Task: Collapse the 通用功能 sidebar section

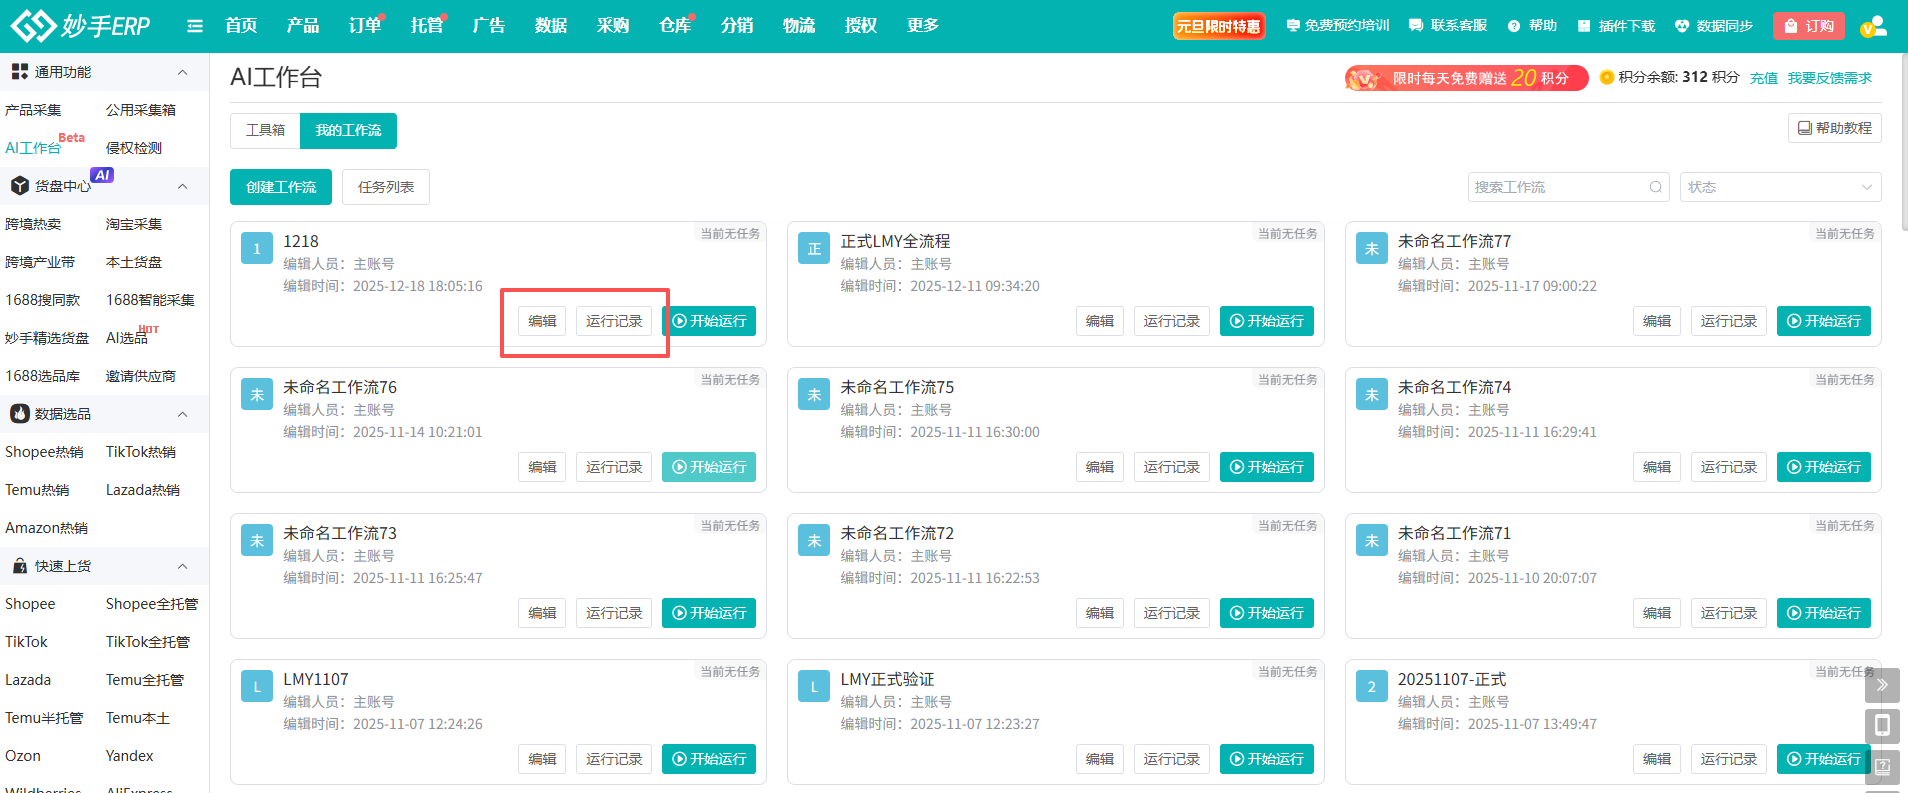Action: (x=182, y=72)
